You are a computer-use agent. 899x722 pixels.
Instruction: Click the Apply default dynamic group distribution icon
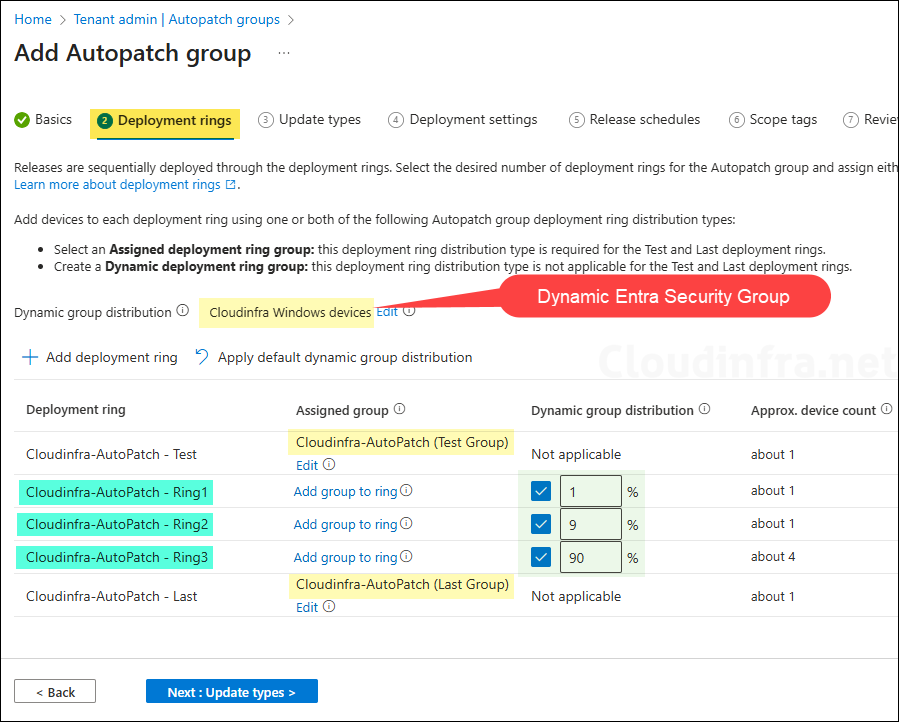click(x=202, y=357)
